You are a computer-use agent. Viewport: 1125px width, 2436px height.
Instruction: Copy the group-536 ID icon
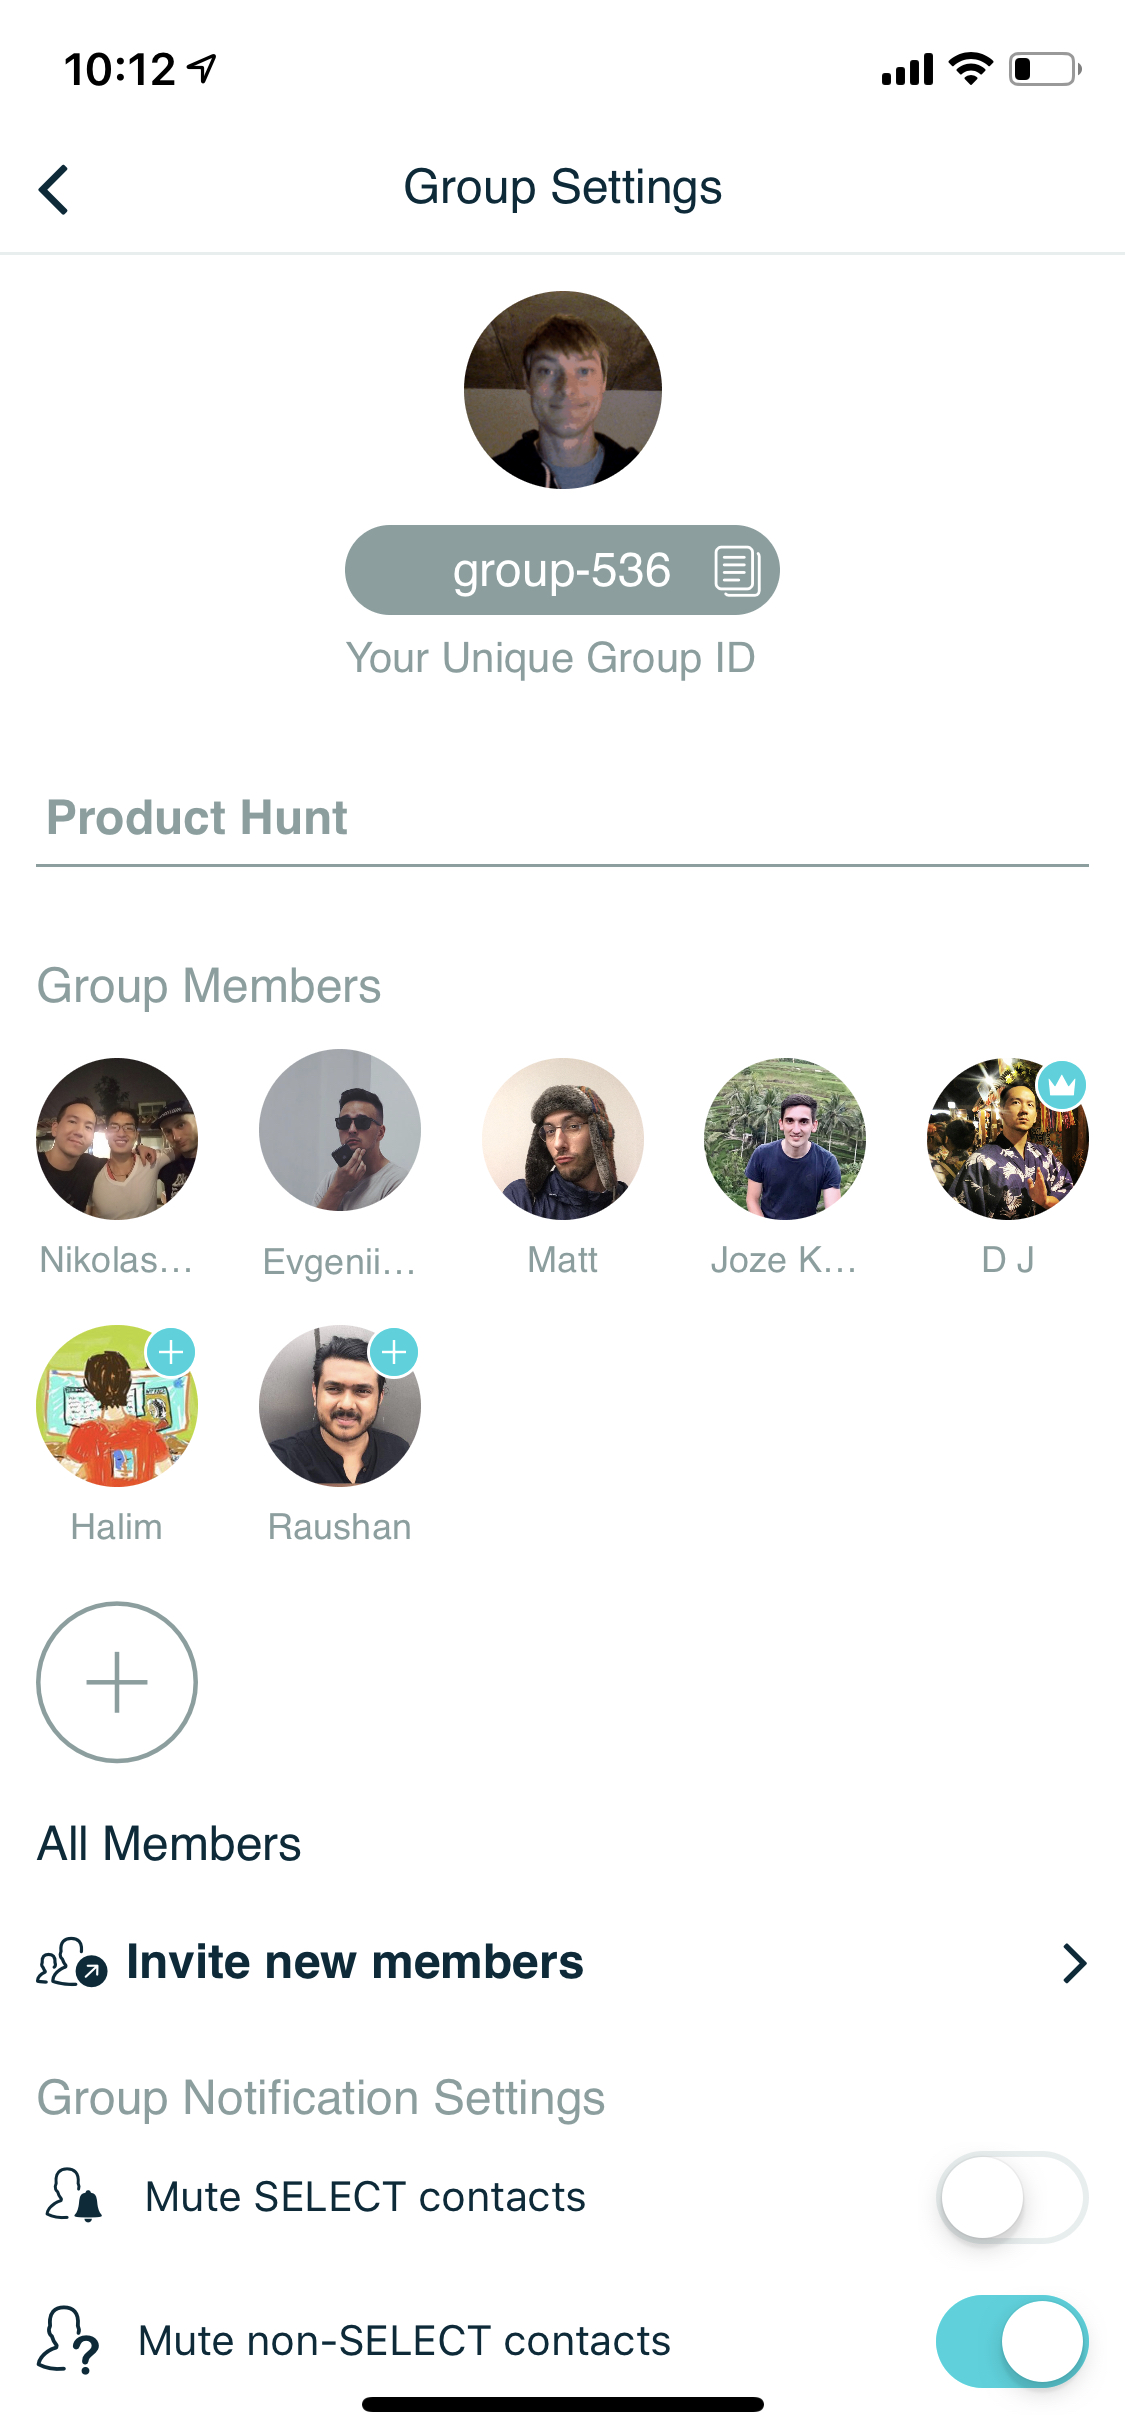pyautogui.click(x=737, y=571)
